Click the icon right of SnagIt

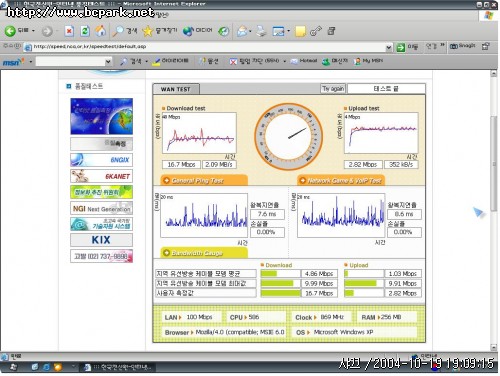[486, 47]
